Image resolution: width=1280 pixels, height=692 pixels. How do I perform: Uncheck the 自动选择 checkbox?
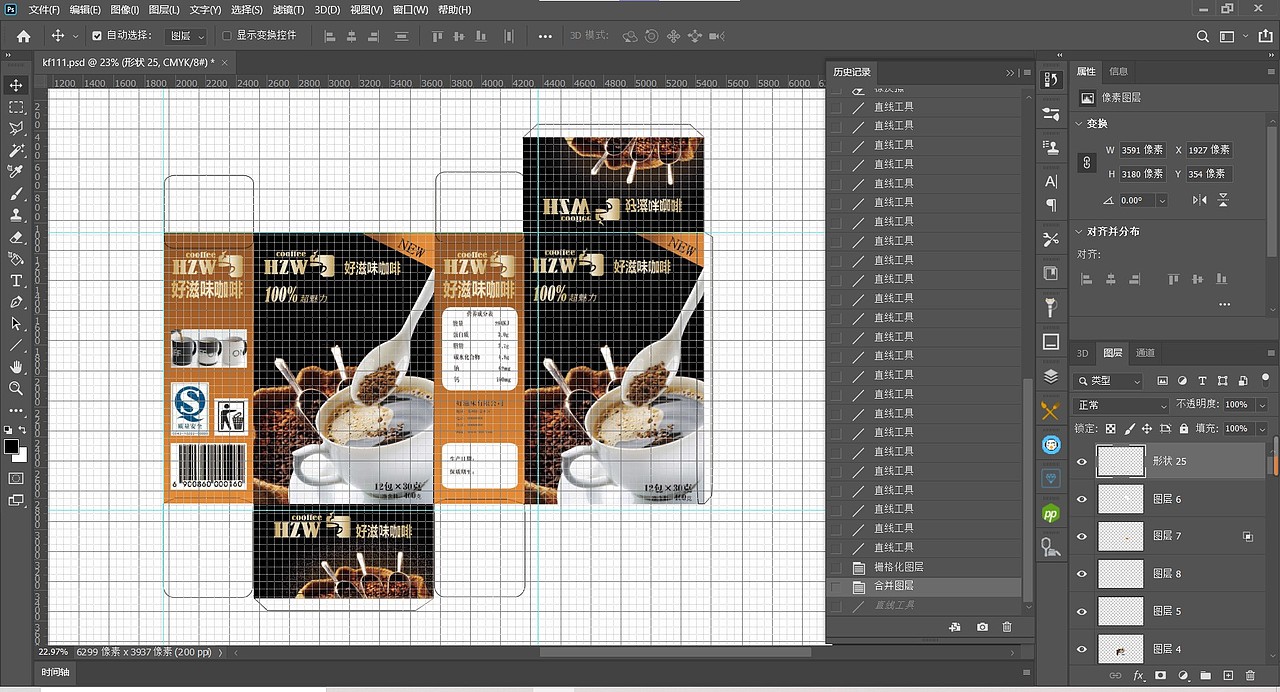[97, 35]
